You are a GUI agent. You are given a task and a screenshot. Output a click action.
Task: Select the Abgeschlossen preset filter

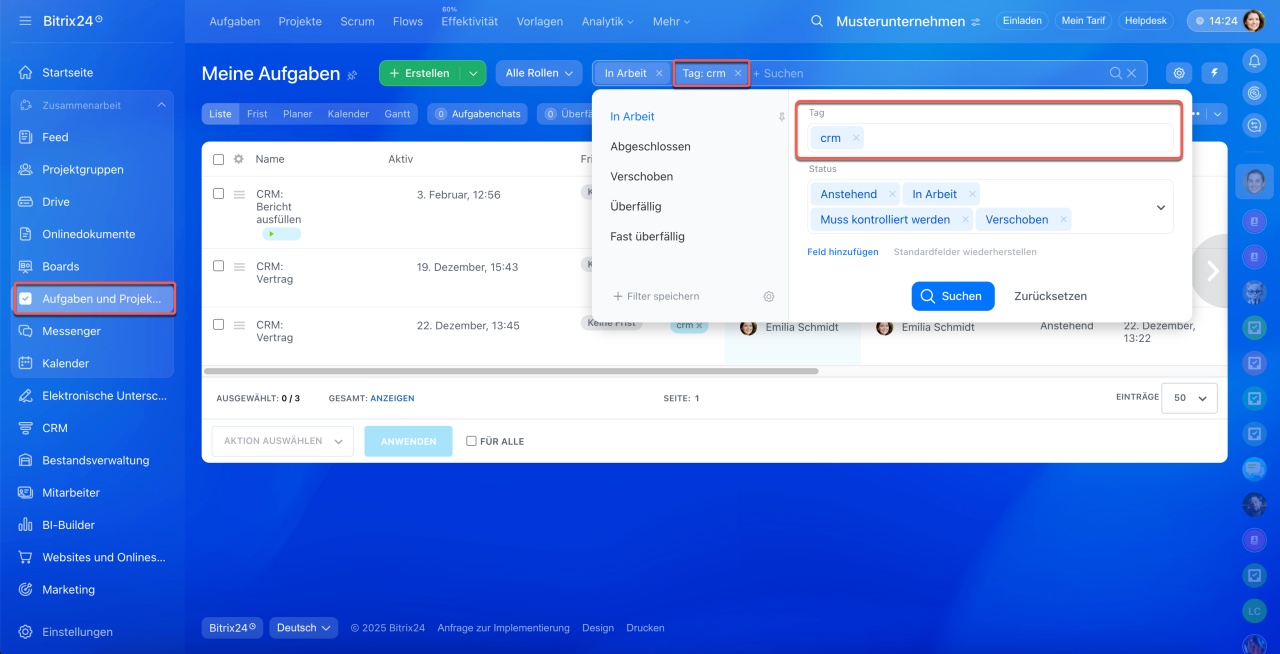650,147
